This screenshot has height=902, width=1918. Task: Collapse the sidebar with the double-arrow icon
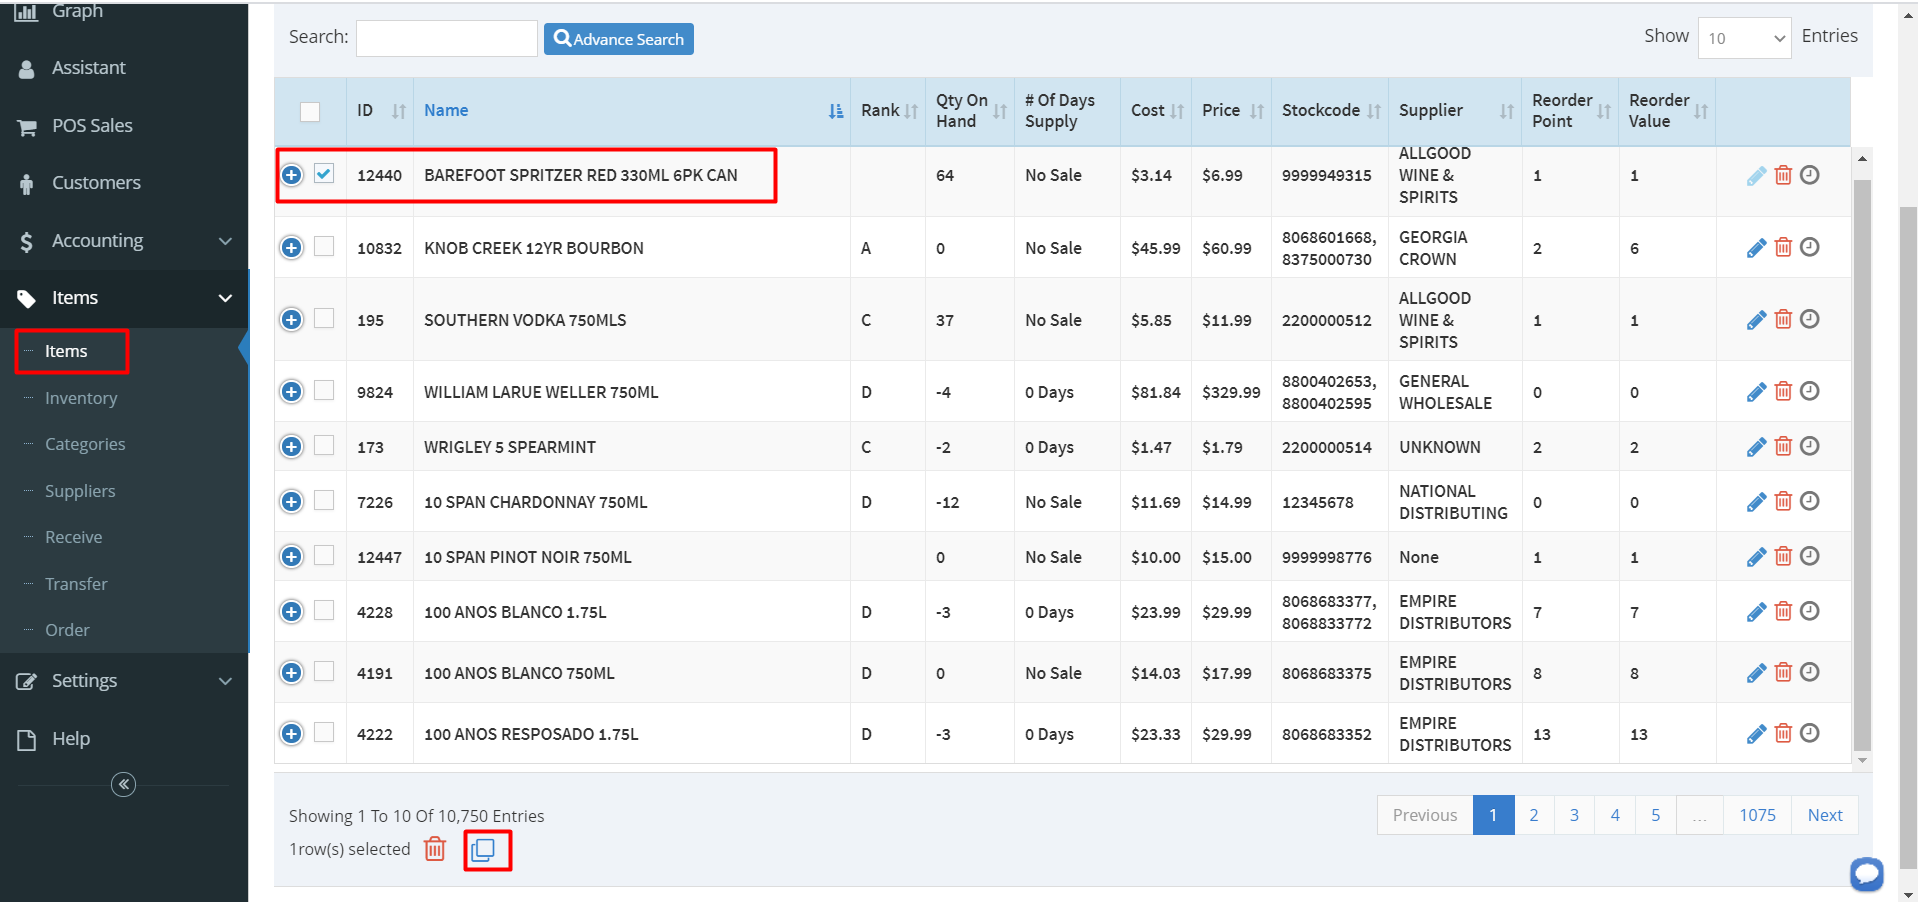point(123,784)
